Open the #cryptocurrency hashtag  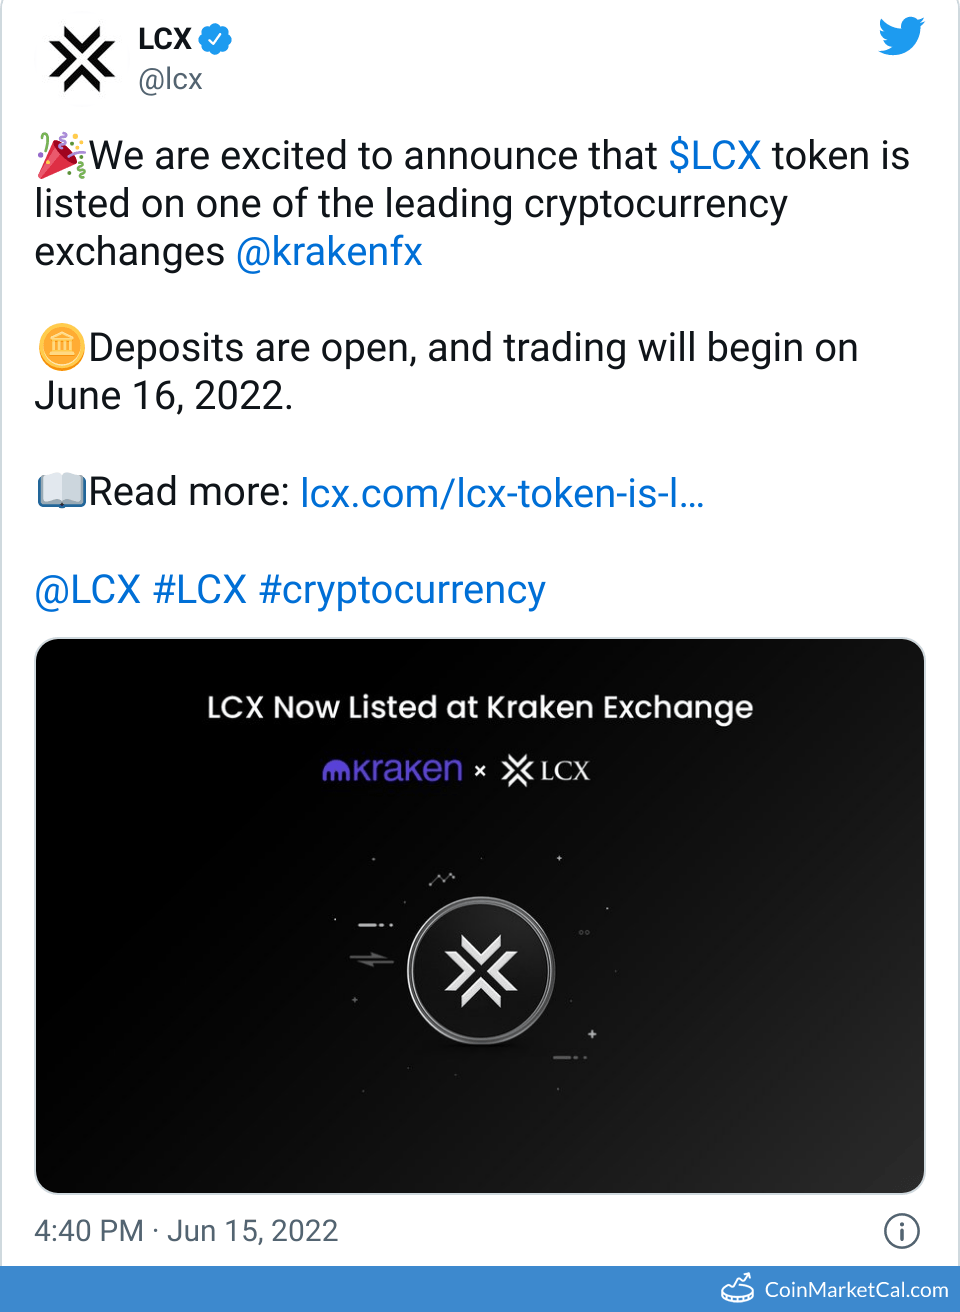click(x=402, y=589)
